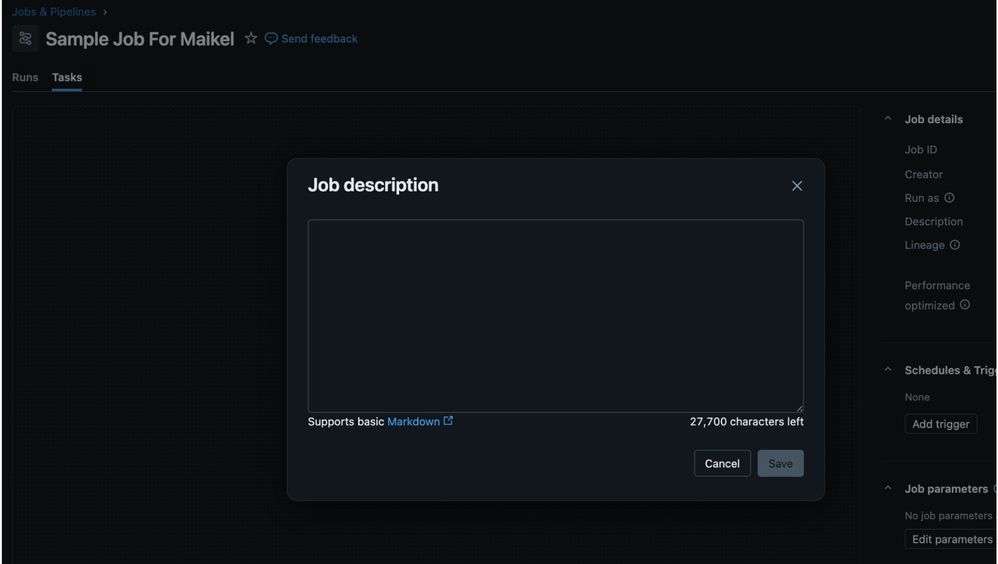Click the Creator label
The width and height of the screenshot is (998, 564).
[924, 174]
